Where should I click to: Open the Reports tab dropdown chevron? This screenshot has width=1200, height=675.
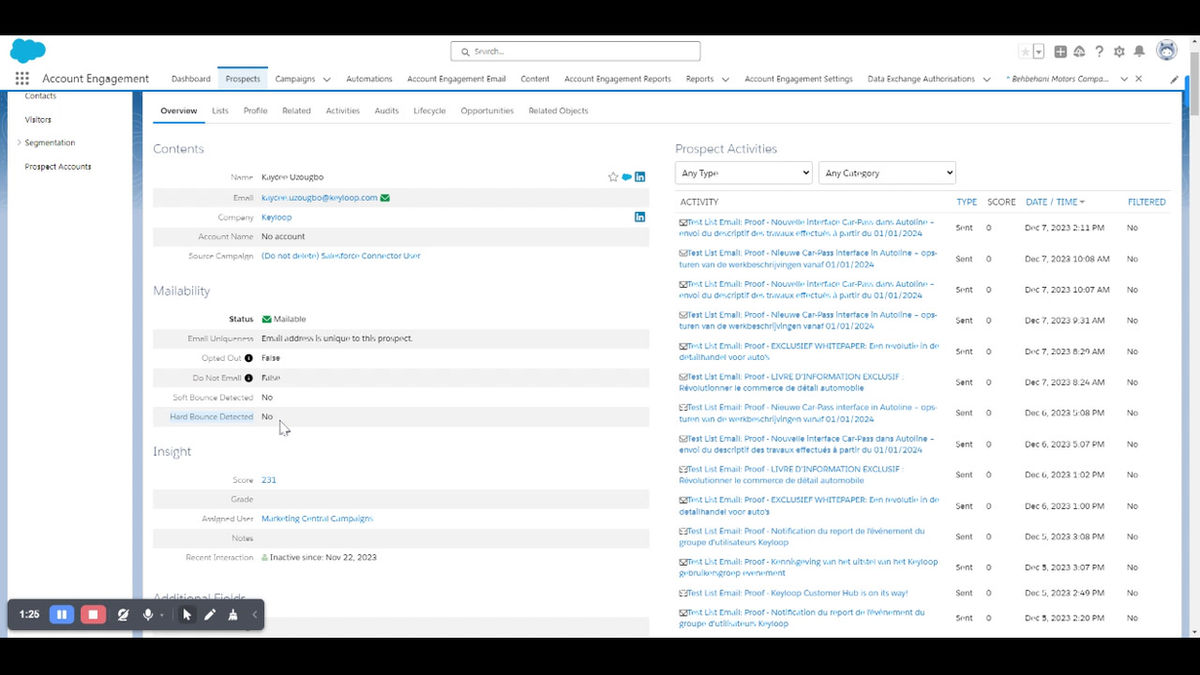pos(725,79)
